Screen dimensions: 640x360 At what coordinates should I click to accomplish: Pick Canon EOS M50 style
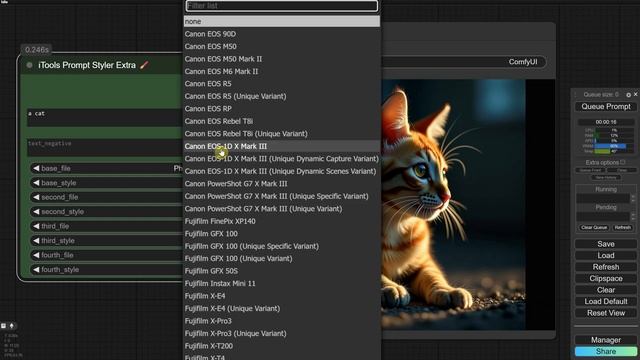point(282,47)
